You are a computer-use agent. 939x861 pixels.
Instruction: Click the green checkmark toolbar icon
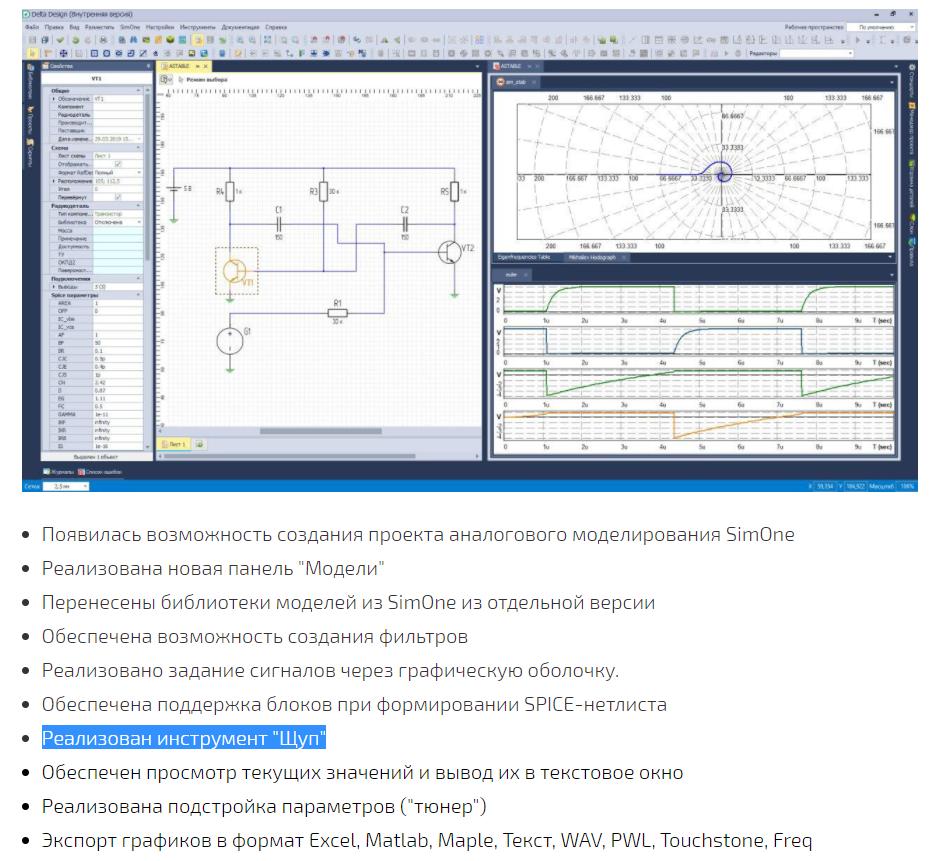(x=60, y=40)
